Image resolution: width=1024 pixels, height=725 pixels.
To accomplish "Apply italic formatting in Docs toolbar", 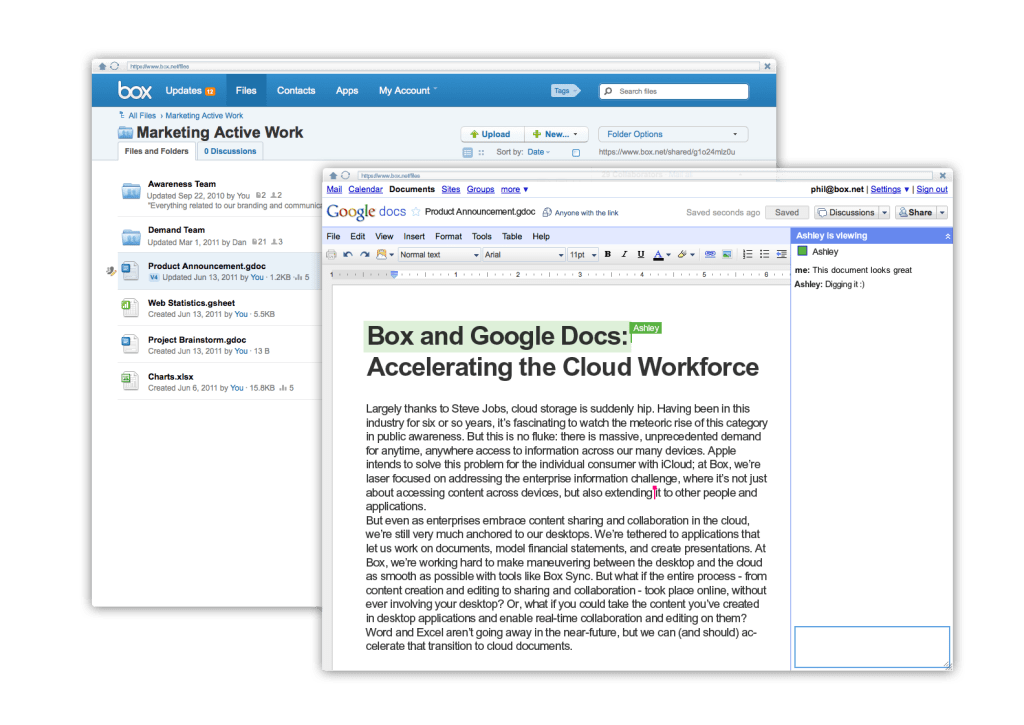I will click(624, 254).
